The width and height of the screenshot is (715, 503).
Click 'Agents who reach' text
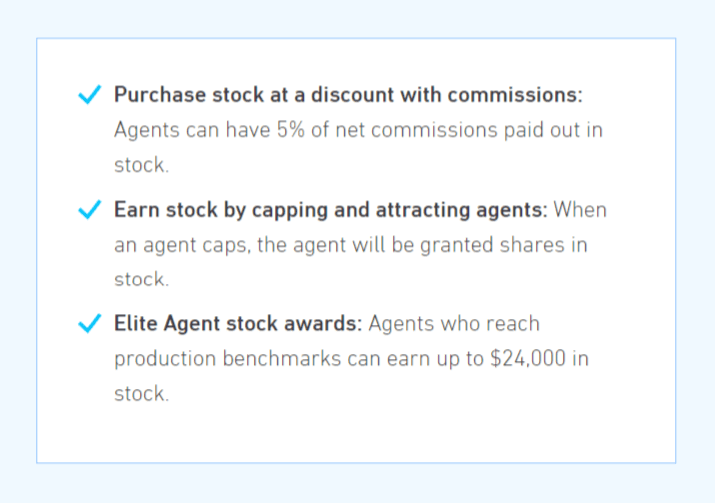[x=454, y=324]
